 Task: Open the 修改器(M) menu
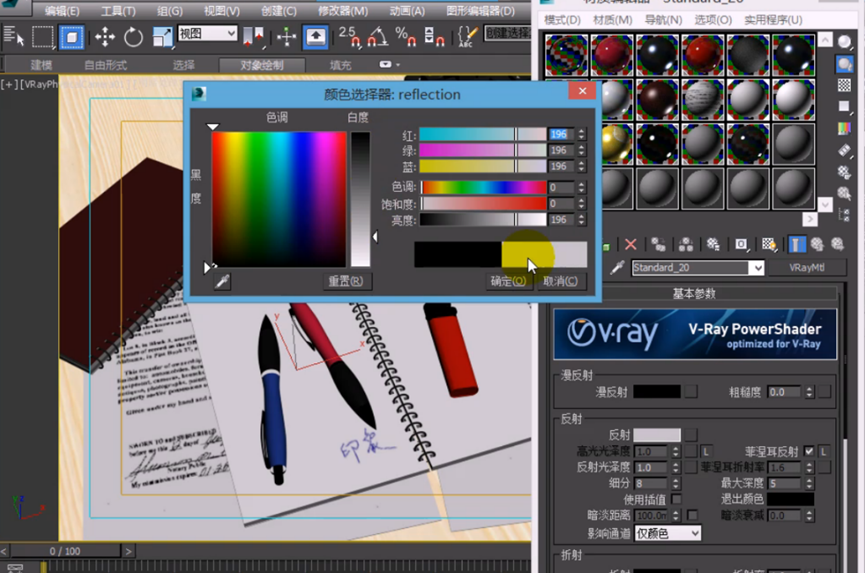pos(343,10)
